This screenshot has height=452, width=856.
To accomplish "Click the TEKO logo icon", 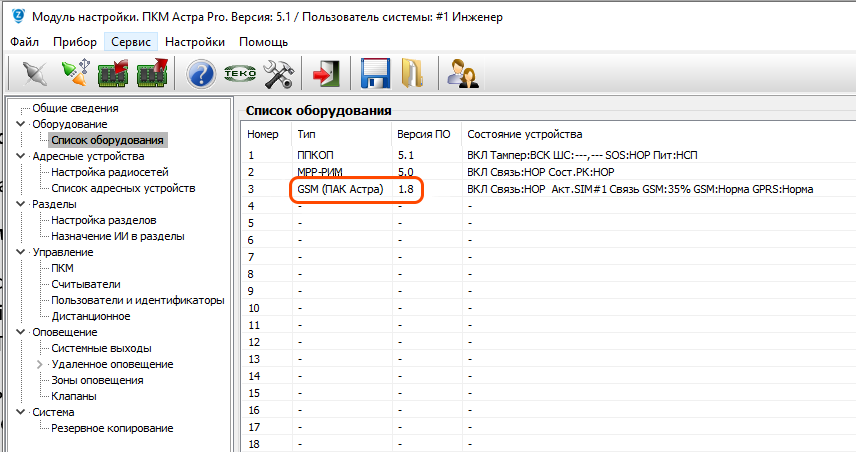I will (x=239, y=74).
